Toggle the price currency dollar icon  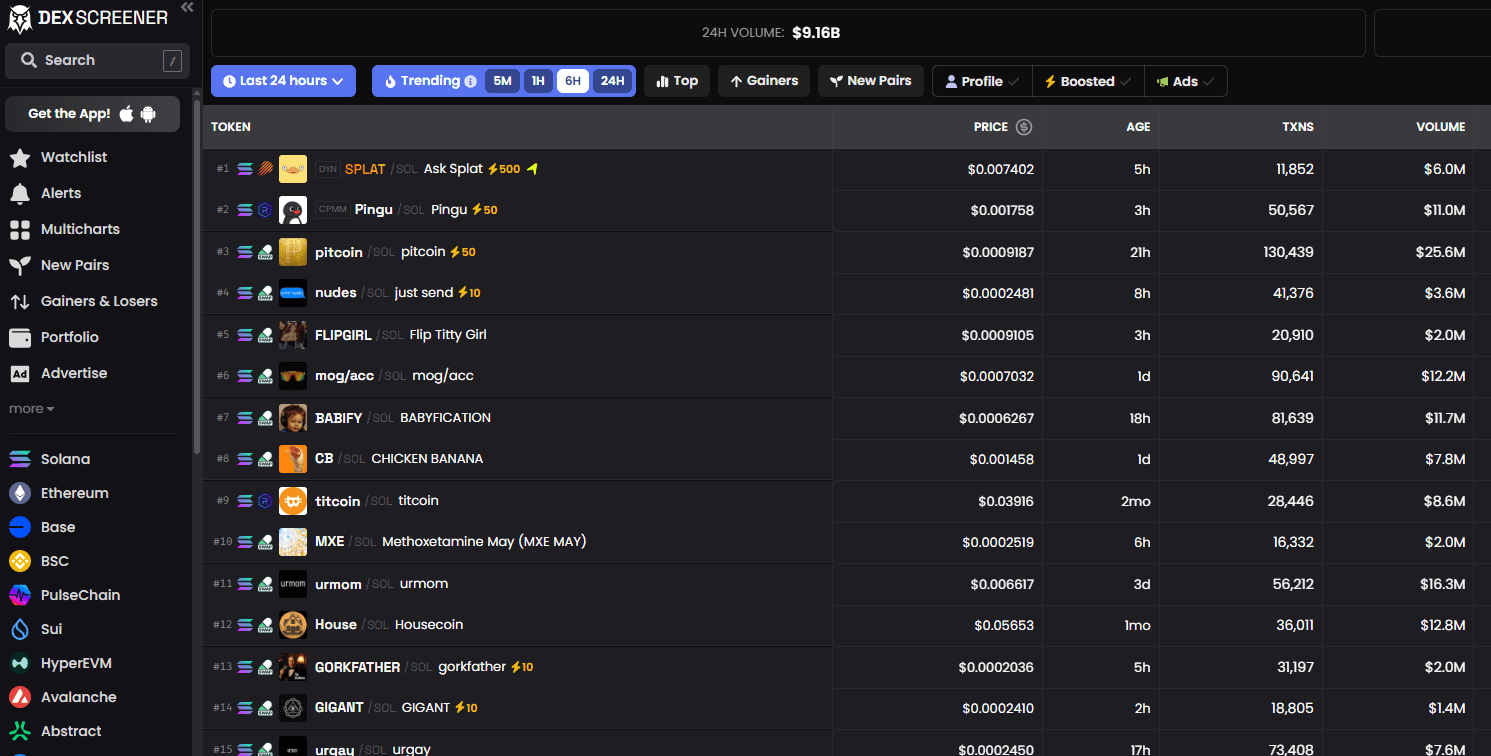(x=1024, y=127)
